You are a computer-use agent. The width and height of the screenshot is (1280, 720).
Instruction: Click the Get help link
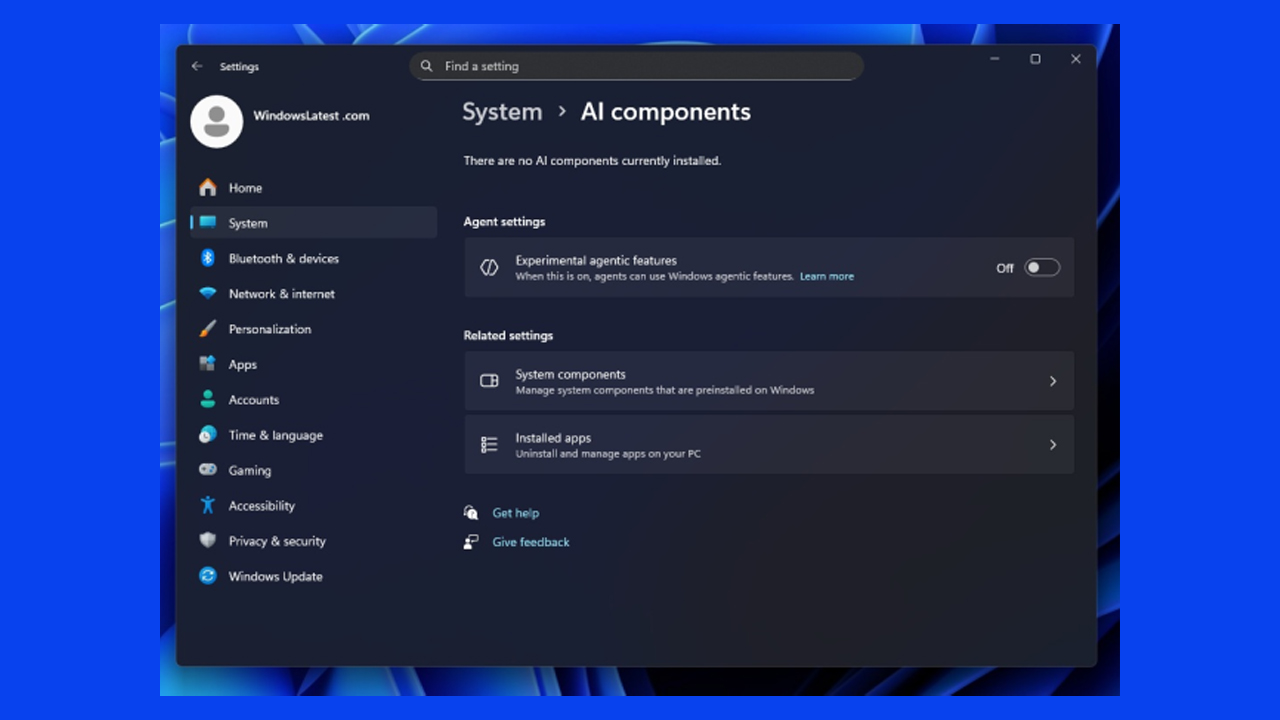pyautogui.click(x=516, y=512)
